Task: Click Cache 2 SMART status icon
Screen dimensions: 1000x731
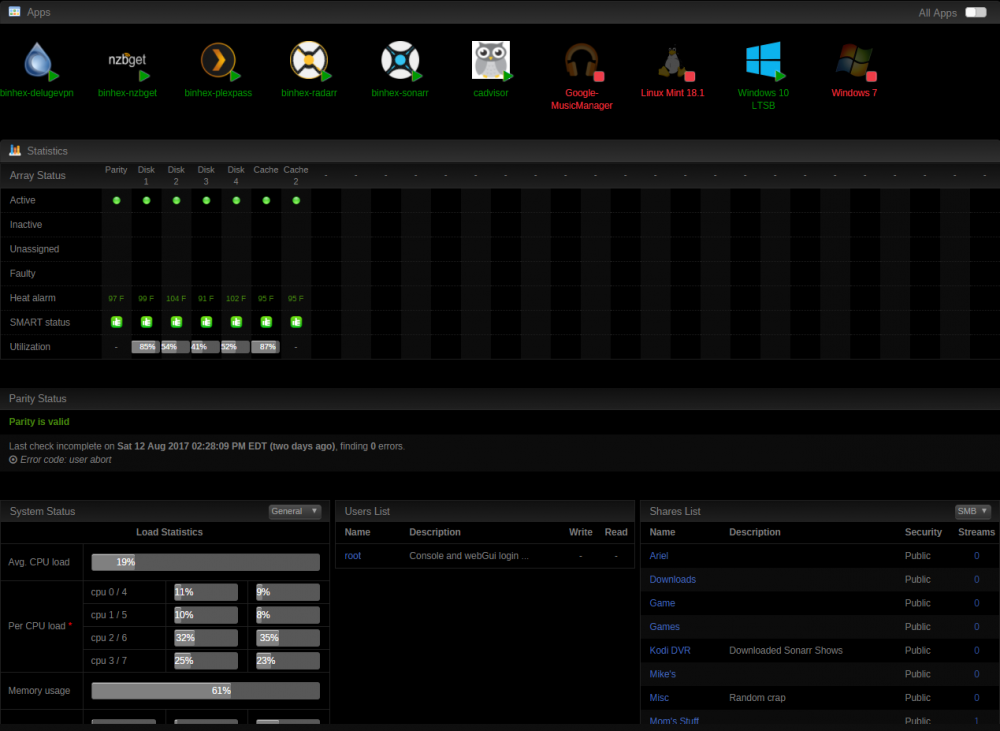Action: point(296,322)
